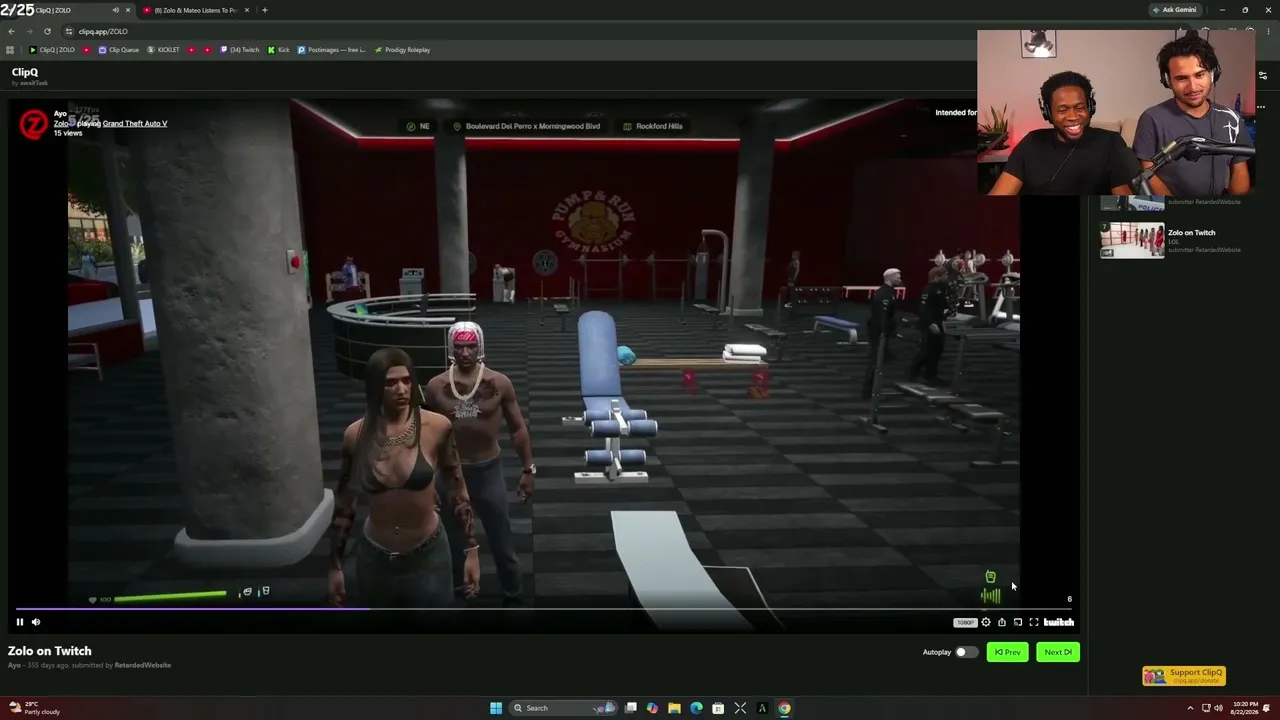
Task: Select the Zolo on Twitch LOL clip thumbnail
Action: (1132, 240)
